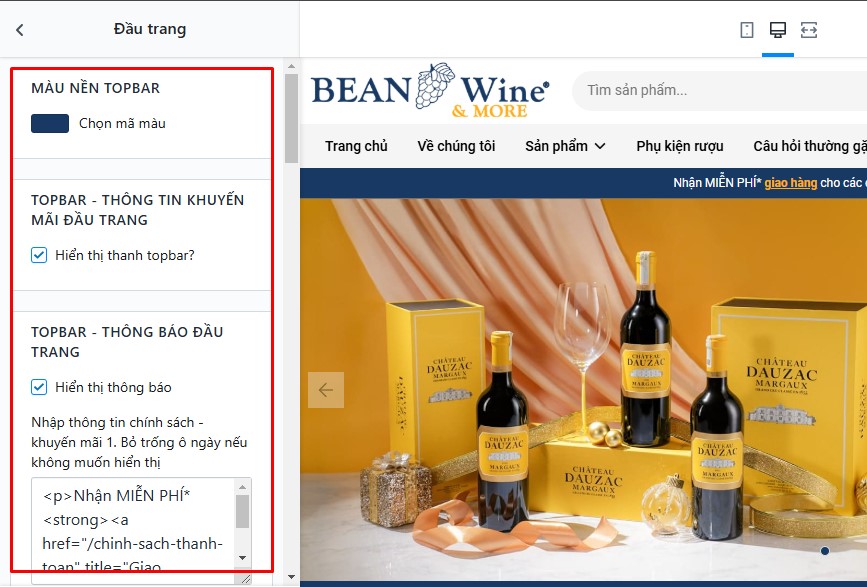Toggle Hiển thị thanh topbar checkbox

[x=39, y=255]
